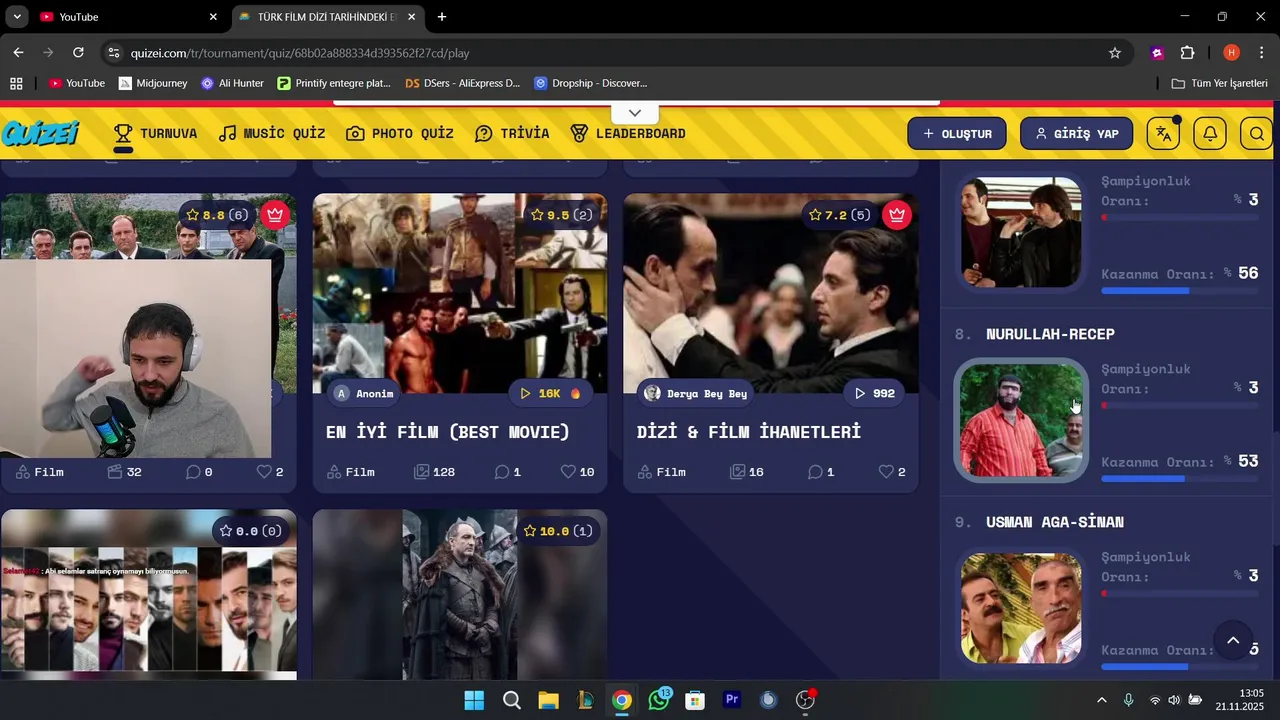Click author Derya Bey Bey
The width and height of the screenshot is (1280, 720).
click(696, 393)
